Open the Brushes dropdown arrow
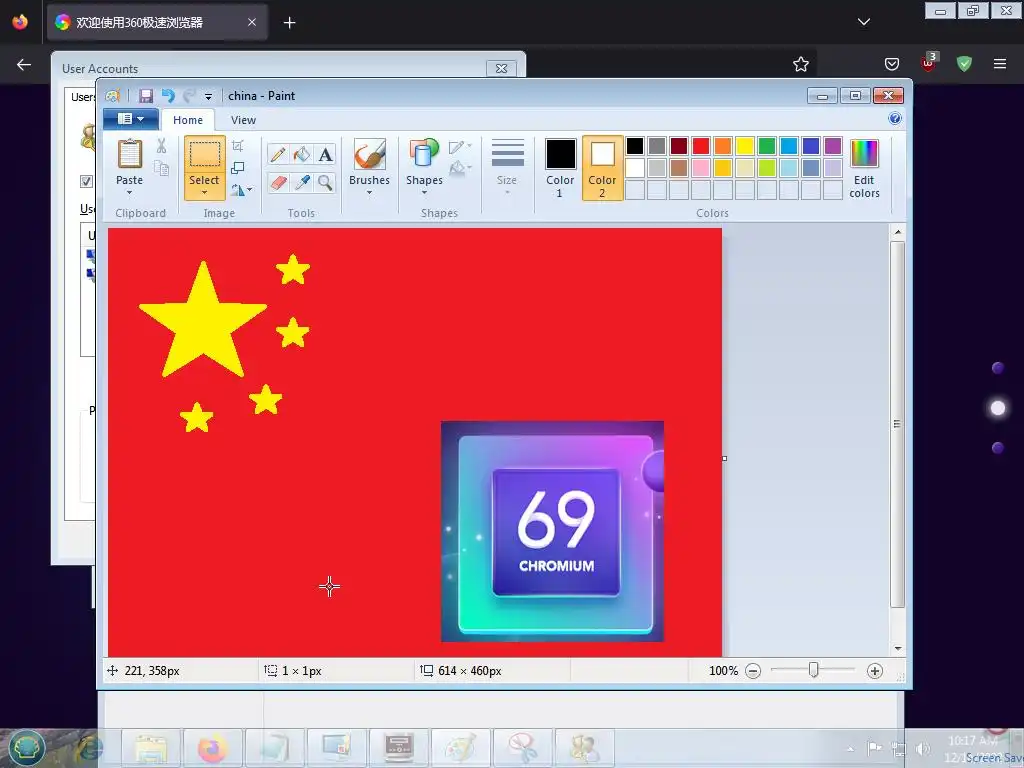The image size is (1024, 768). tap(370, 193)
